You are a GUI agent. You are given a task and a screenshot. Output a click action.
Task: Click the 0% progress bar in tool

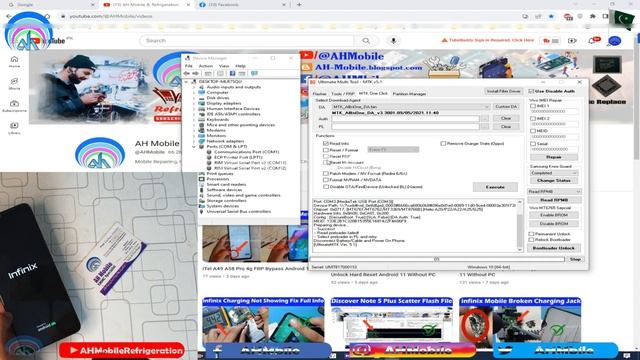(x=437, y=259)
